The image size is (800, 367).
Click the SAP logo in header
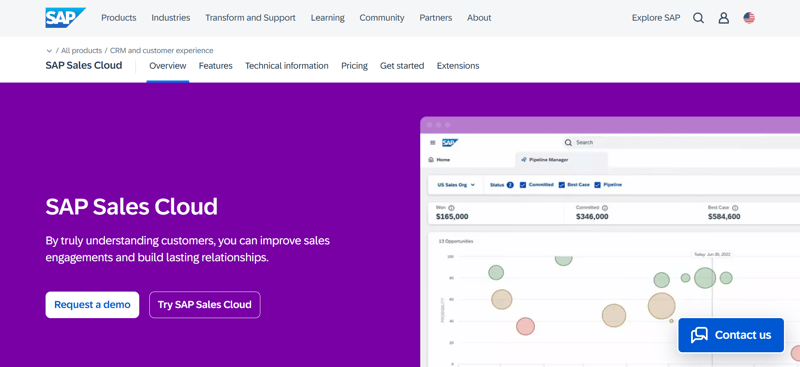[65, 18]
